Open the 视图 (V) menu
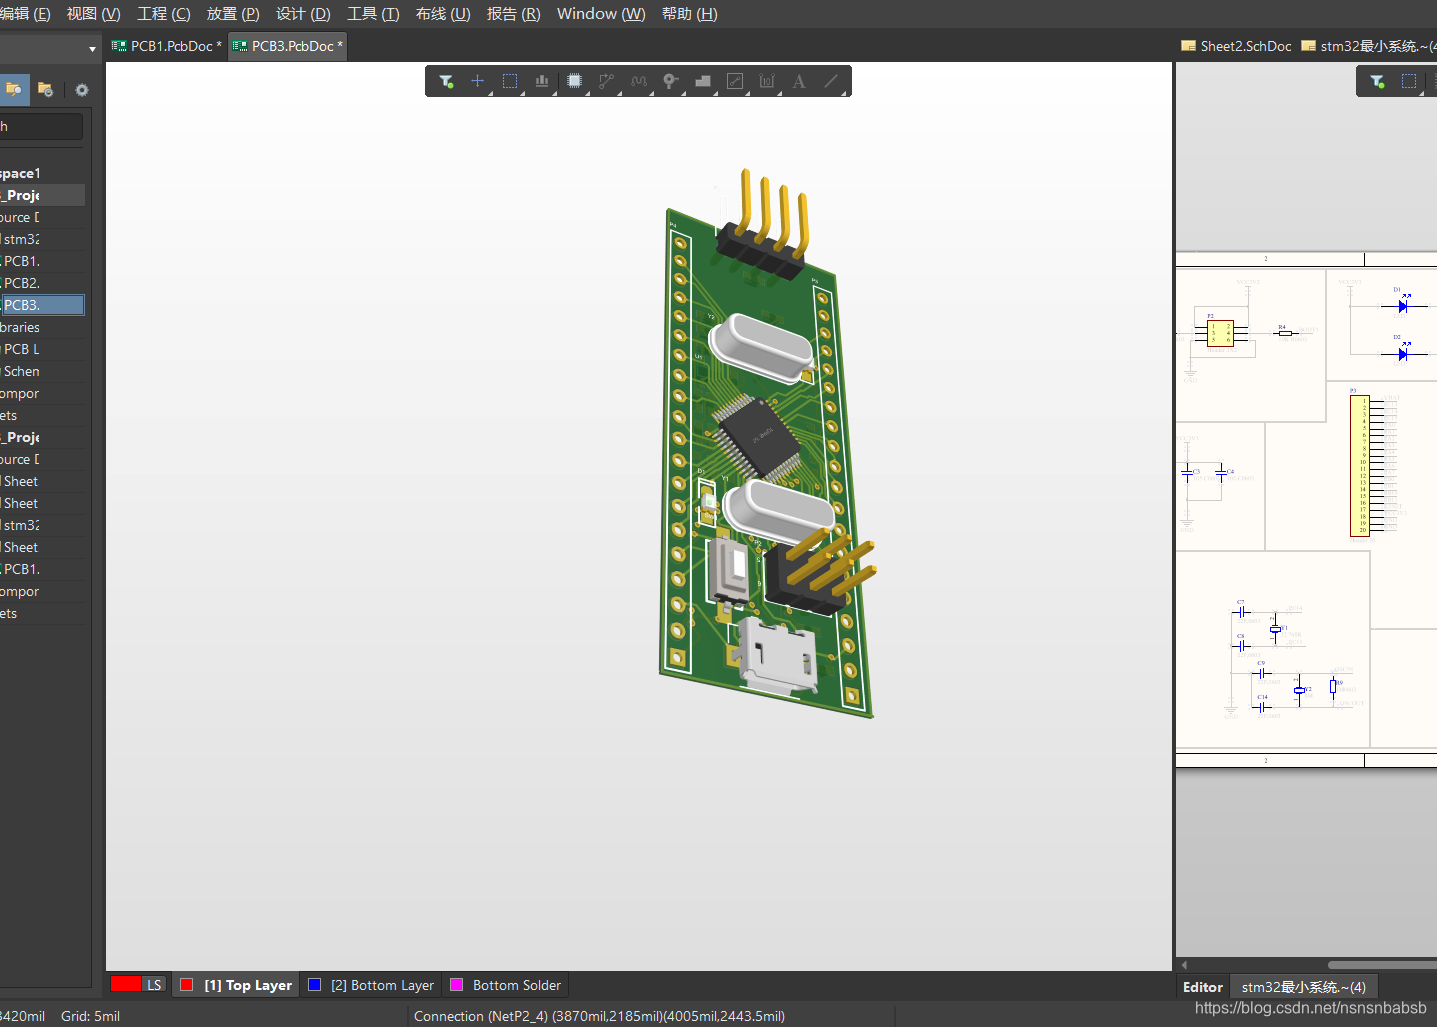The width and height of the screenshot is (1437, 1027). click(93, 14)
